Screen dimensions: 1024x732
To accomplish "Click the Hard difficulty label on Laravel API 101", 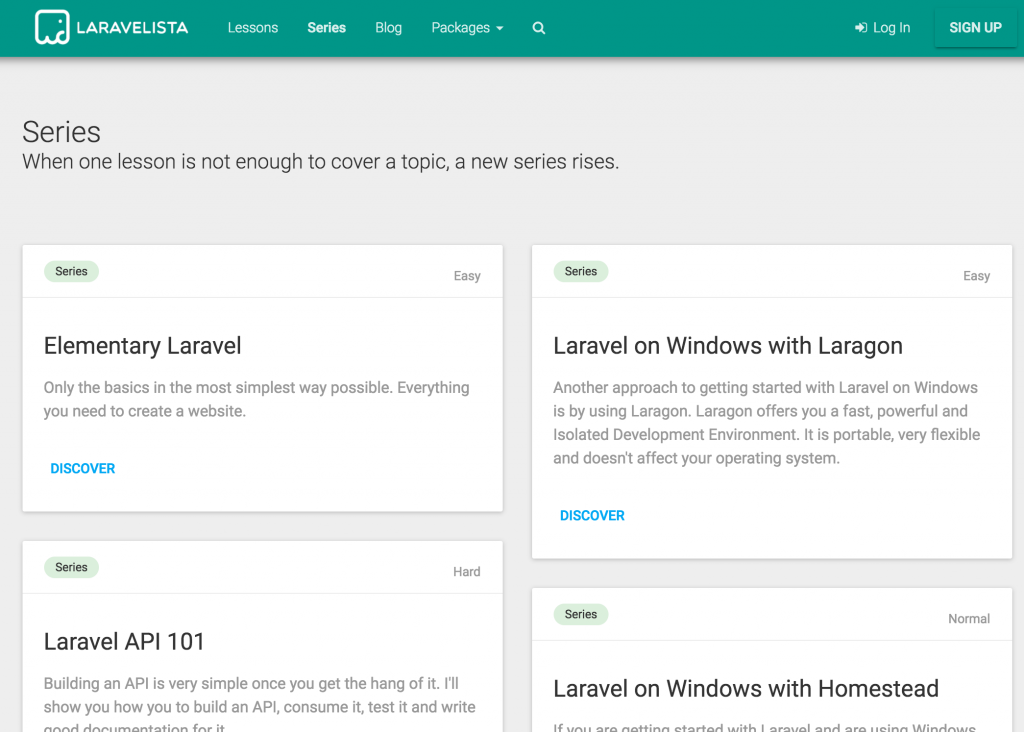I will point(466,571).
